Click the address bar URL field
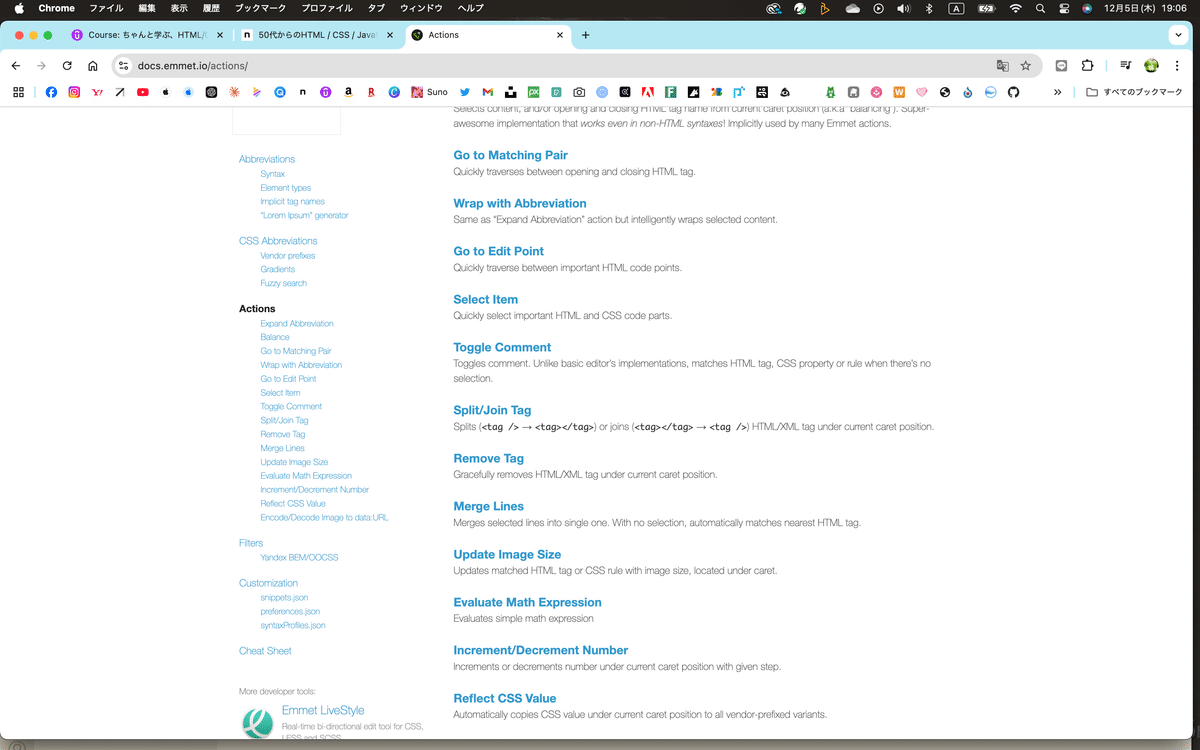The image size is (1200, 750). (x=560, y=66)
